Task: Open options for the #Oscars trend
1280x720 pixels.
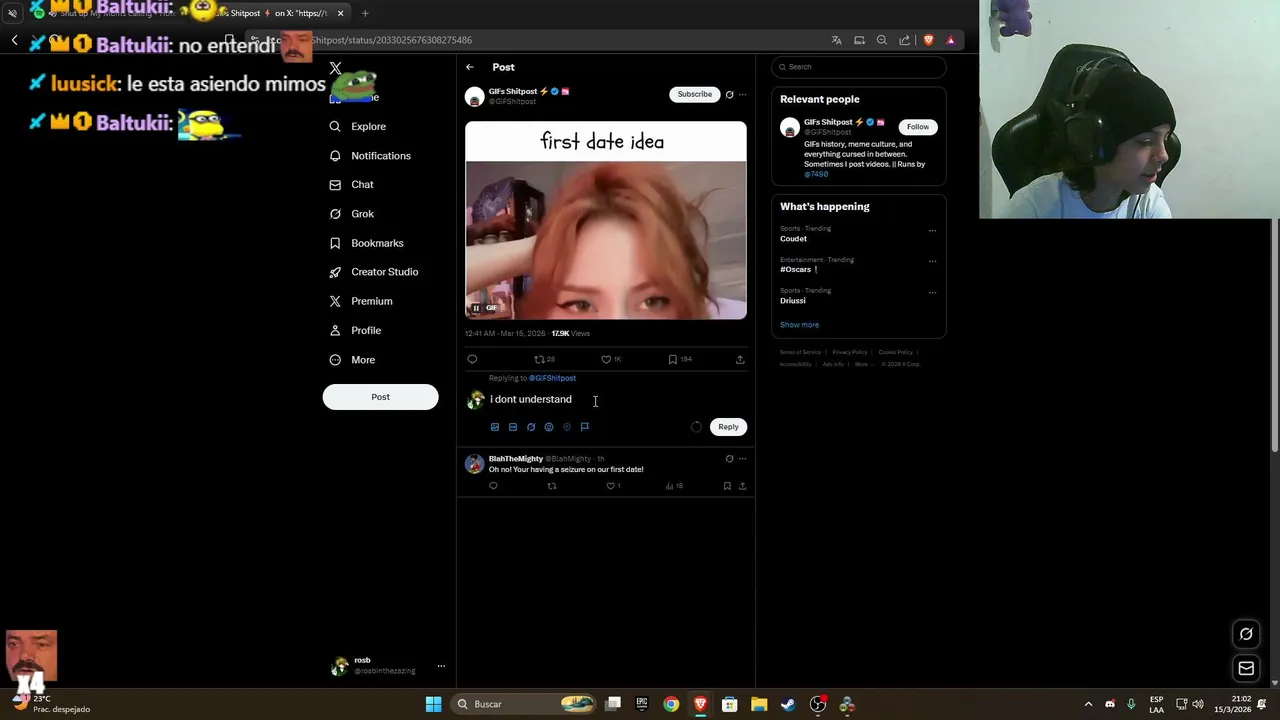Action: coord(932,261)
